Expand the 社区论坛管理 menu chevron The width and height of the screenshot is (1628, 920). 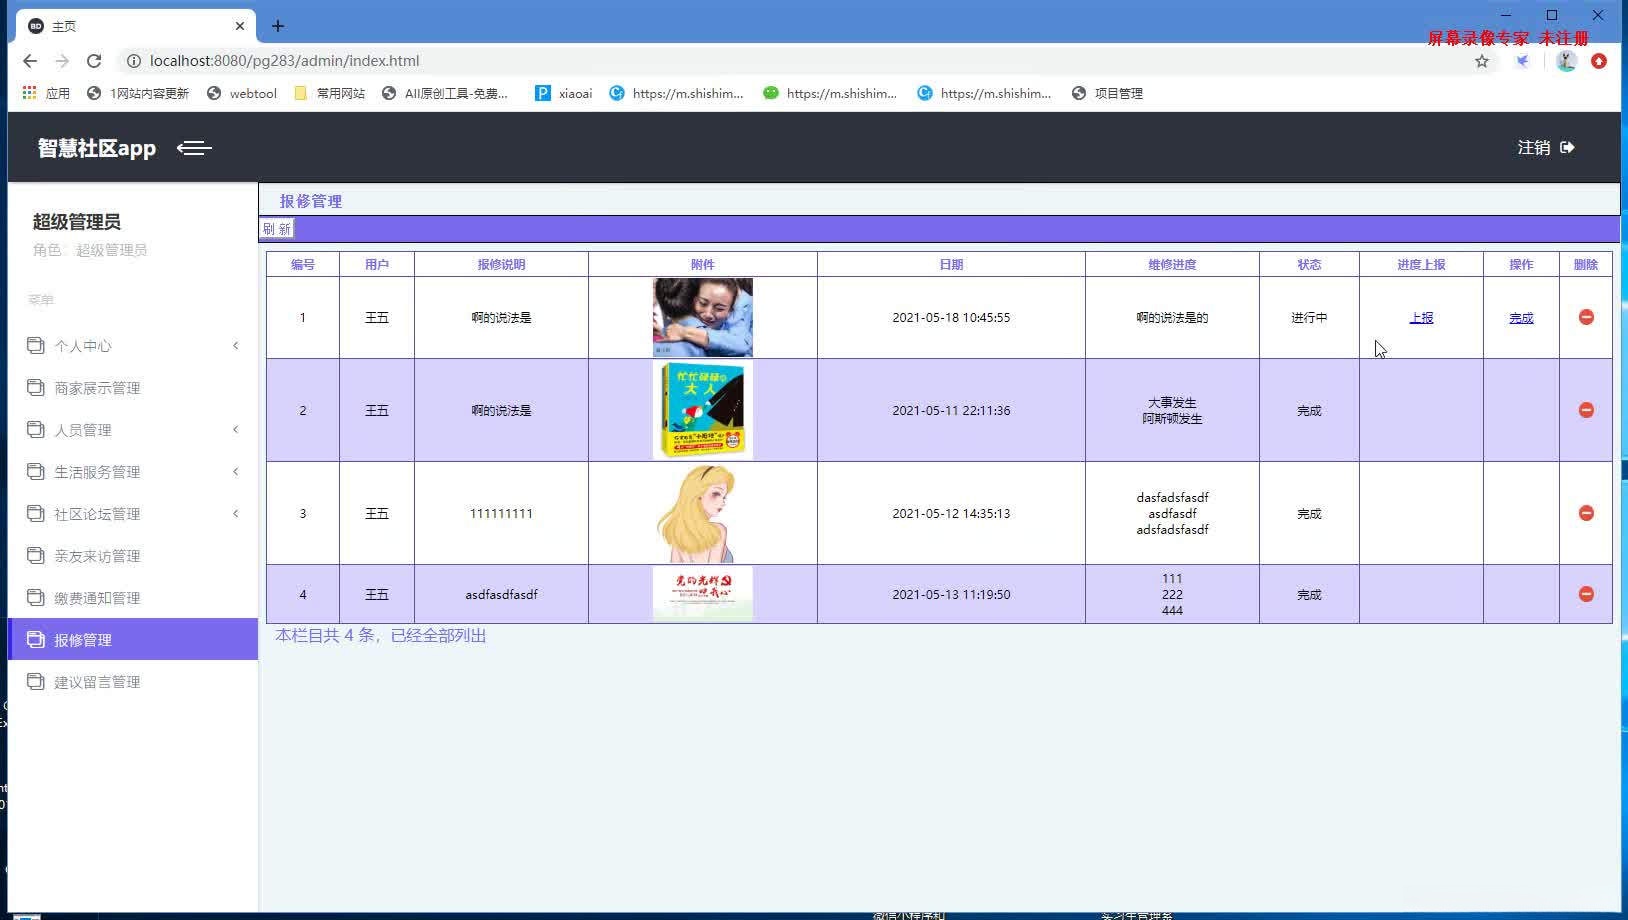(x=236, y=514)
